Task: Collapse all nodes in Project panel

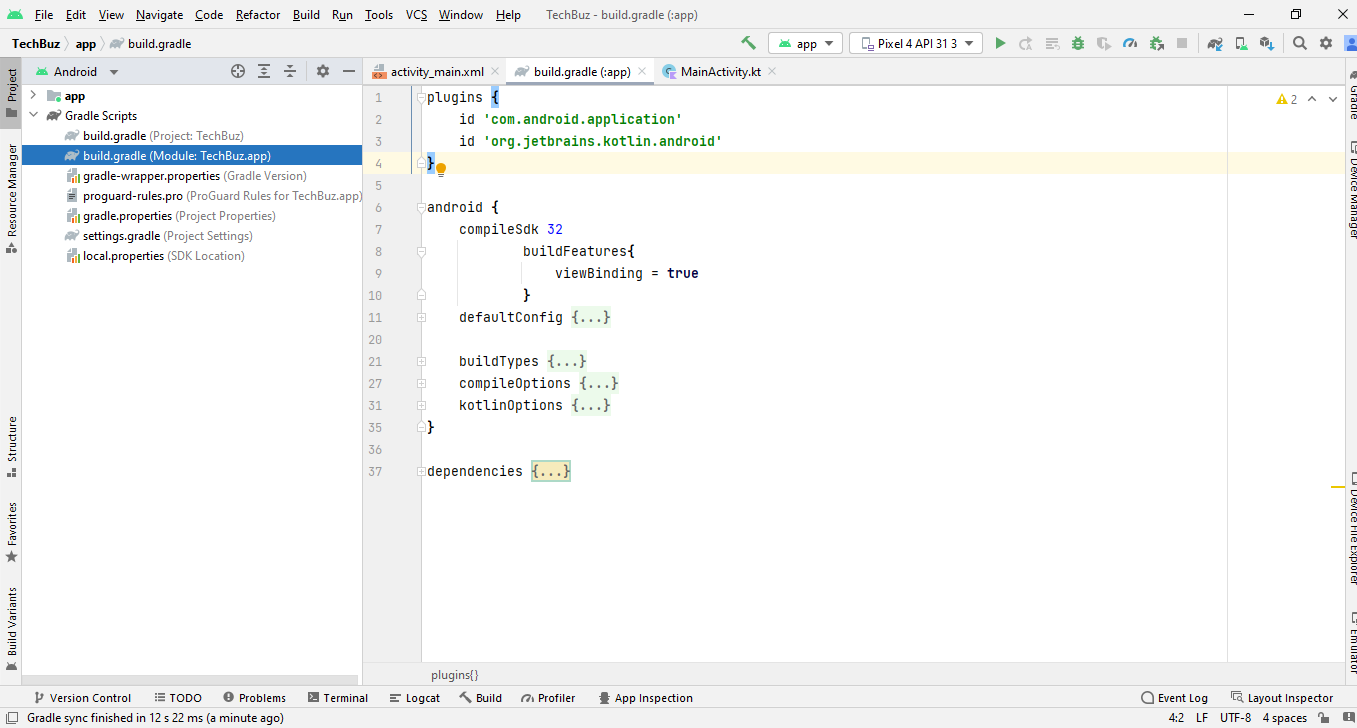Action: coord(290,71)
